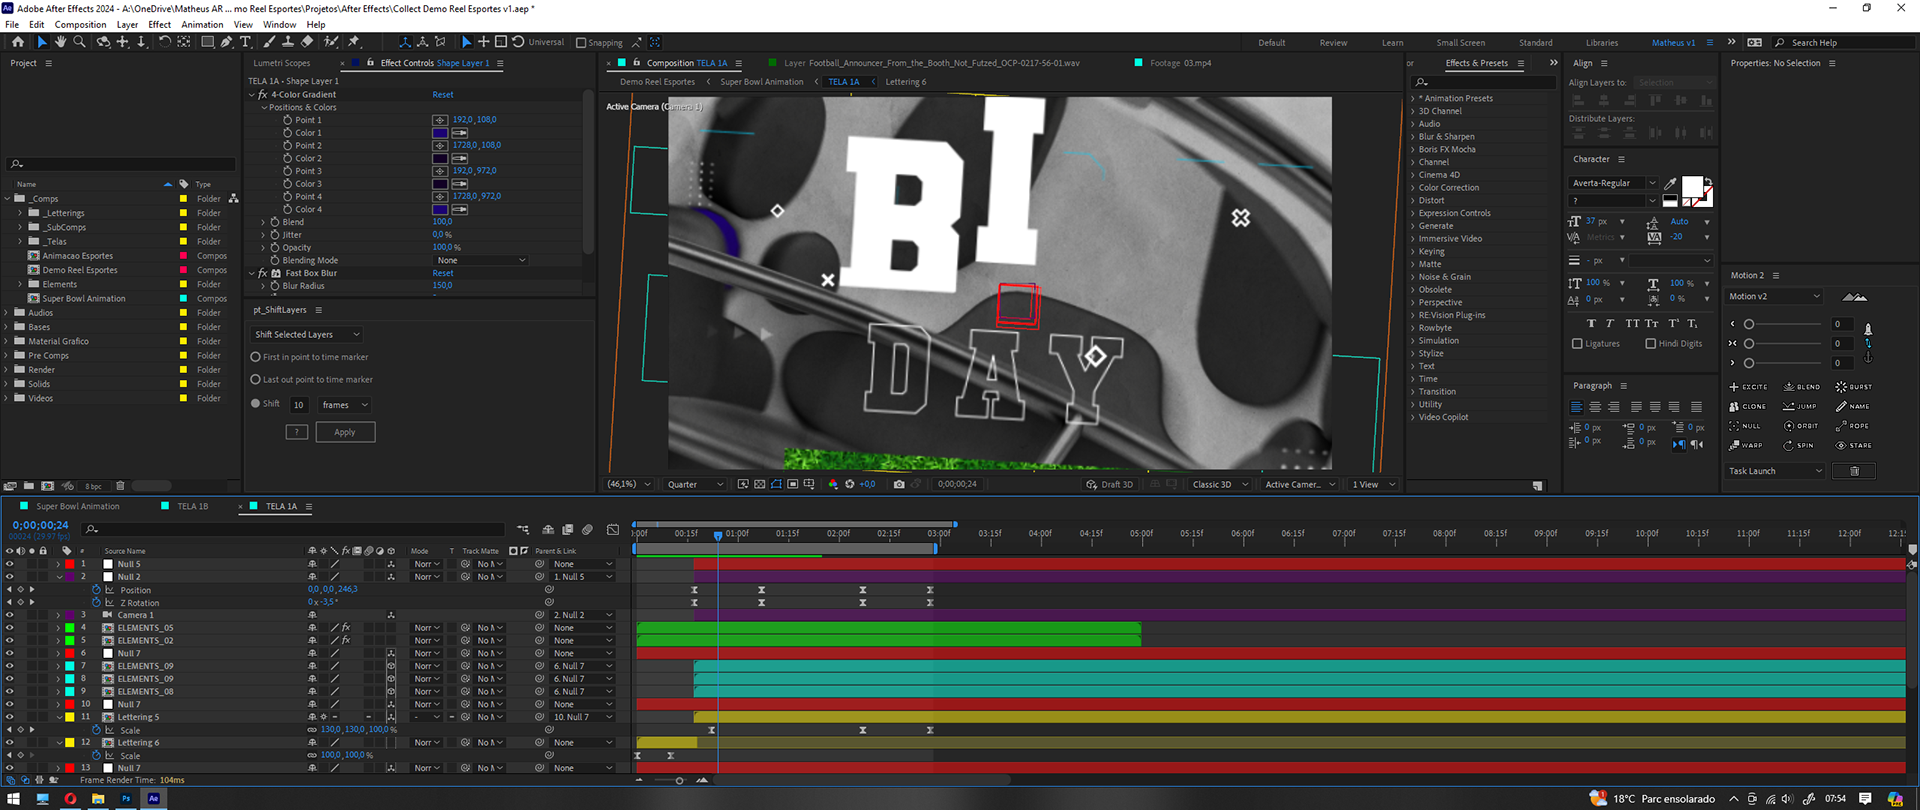This screenshot has width=1920, height=810.
Task: Reset the 4-Color Gradient effect
Action: click(443, 95)
